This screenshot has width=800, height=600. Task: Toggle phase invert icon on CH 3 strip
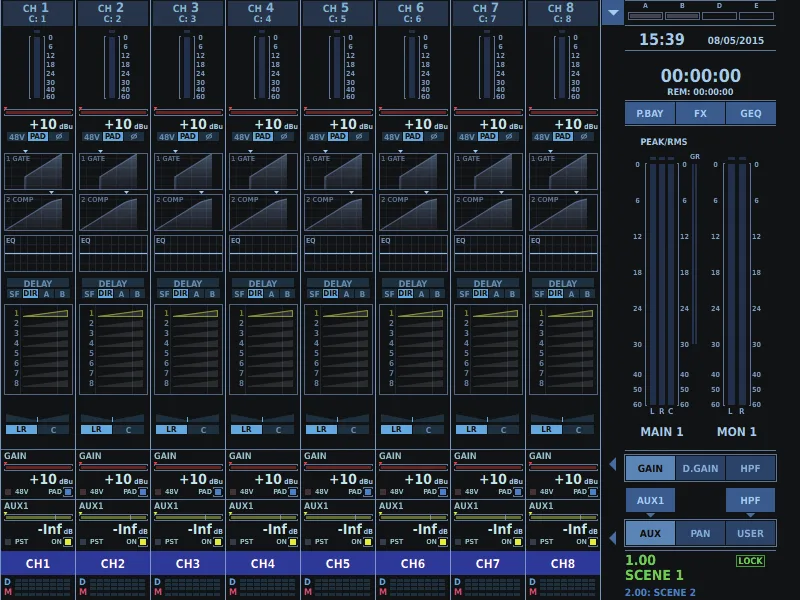pos(209,137)
